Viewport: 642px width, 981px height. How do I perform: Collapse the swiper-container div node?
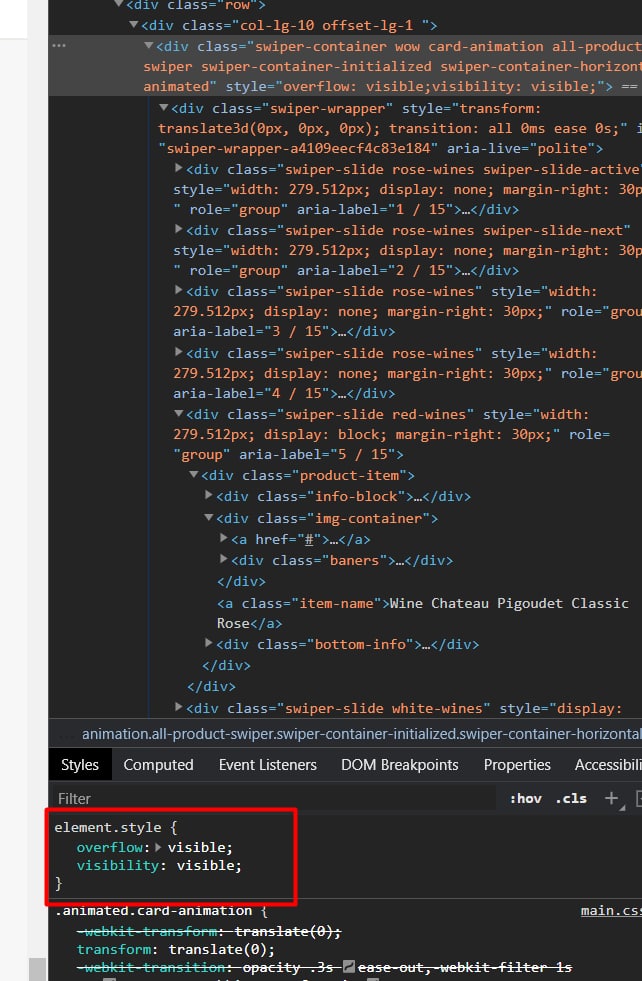pos(148,46)
